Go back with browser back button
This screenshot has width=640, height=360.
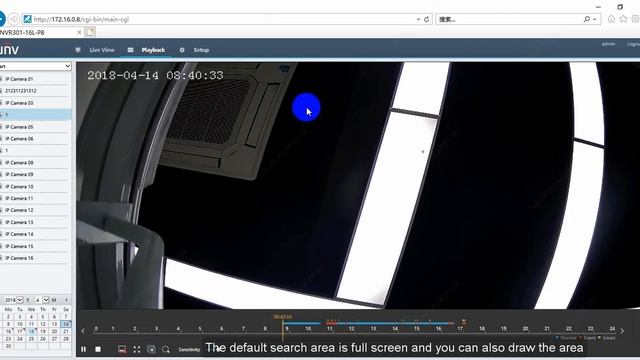pyautogui.click(x=2, y=19)
